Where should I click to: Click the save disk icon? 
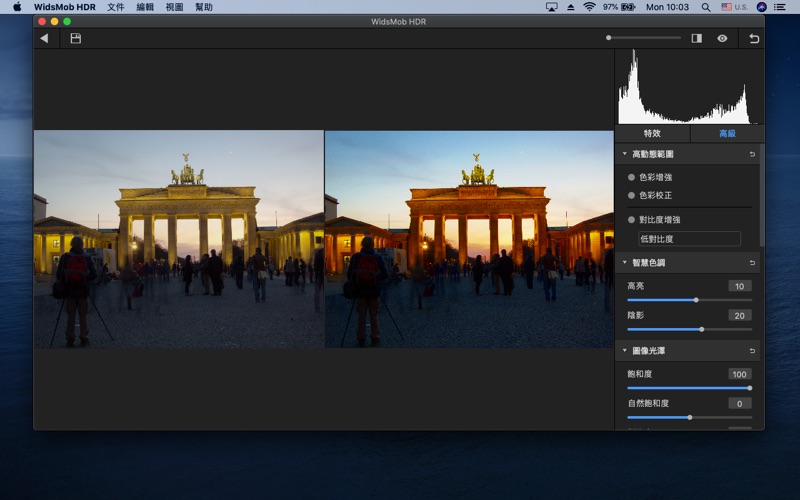75,38
